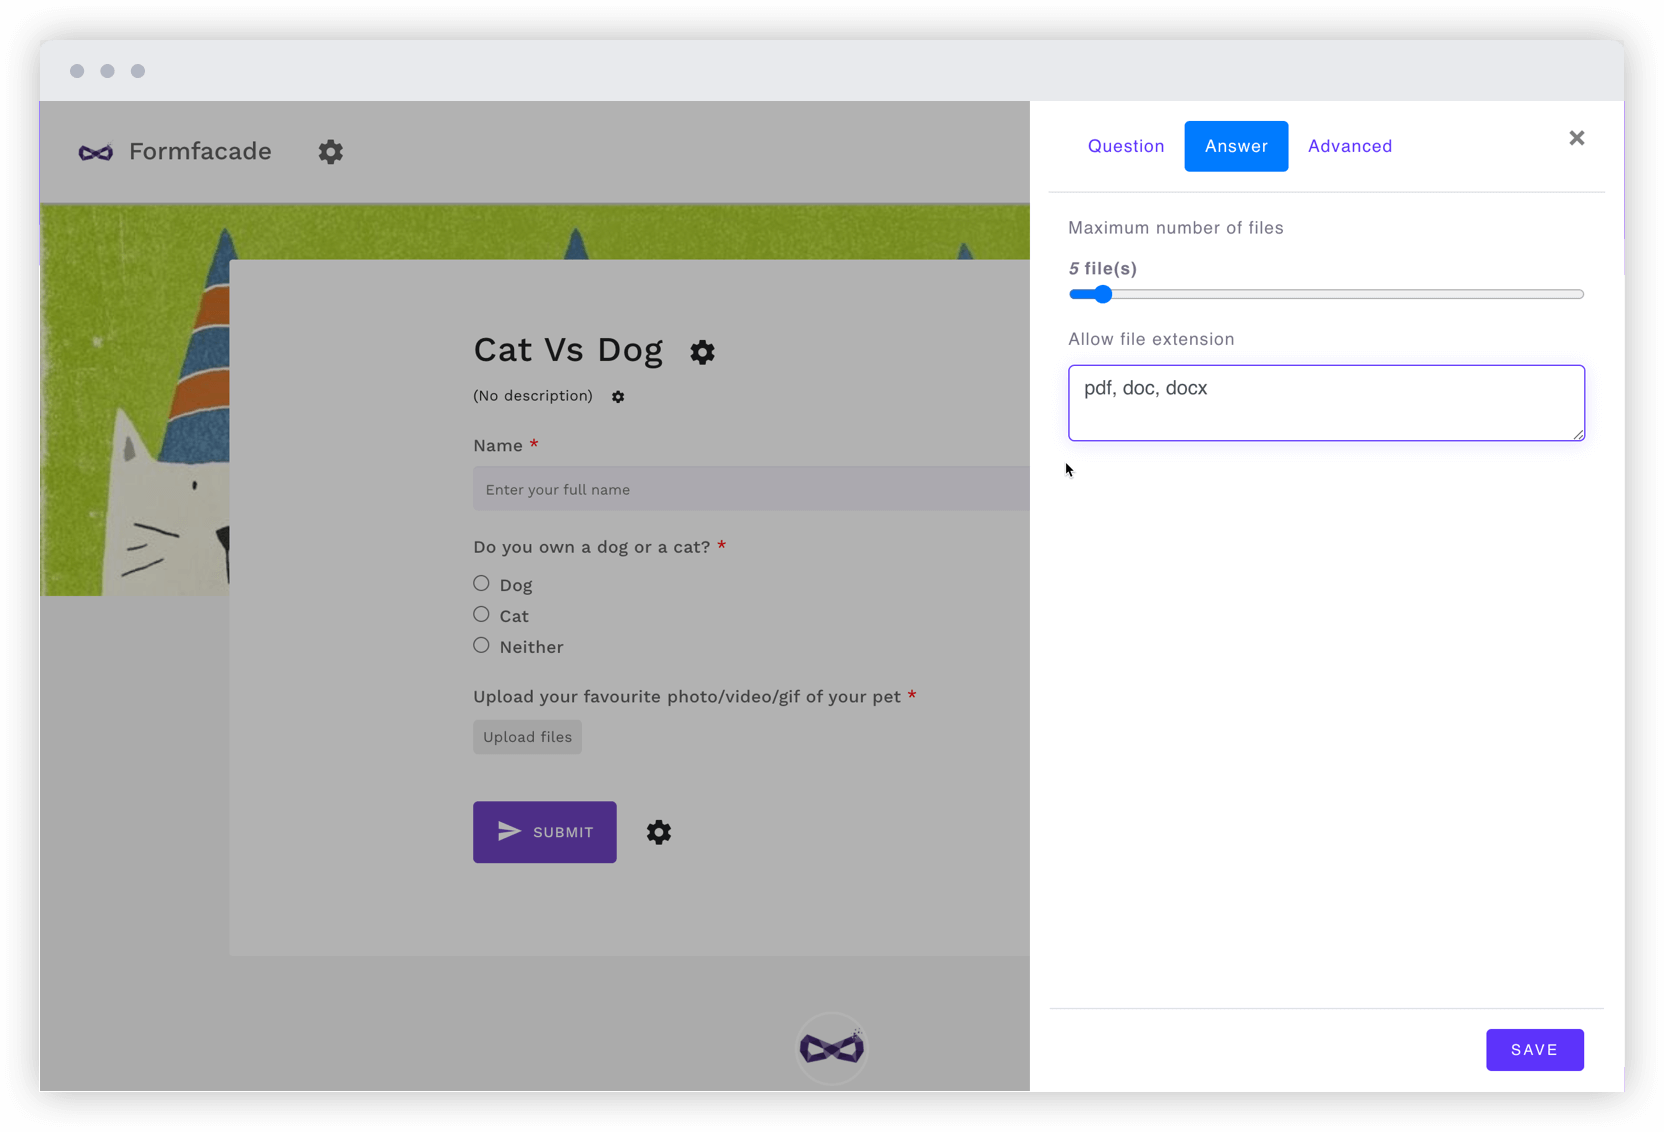Screen dimensions: 1664x1132
Task: Click the Formfacade infinity logo icon
Action: coord(96,152)
